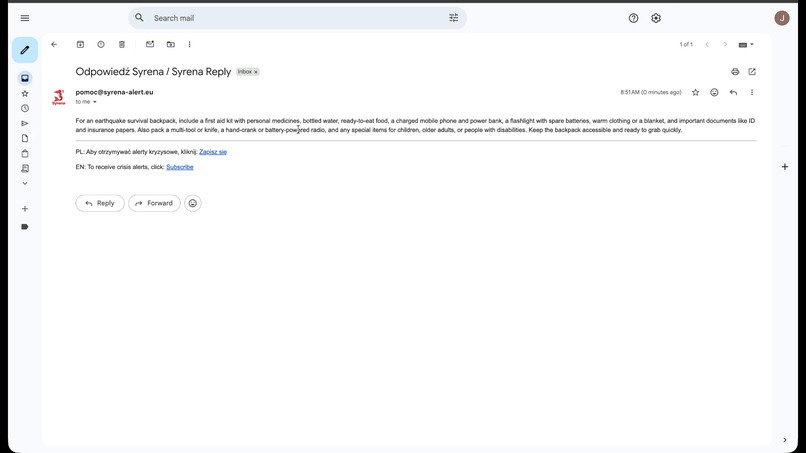
Task: Add emoji reaction in message header
Action: [x=715, y=93]
